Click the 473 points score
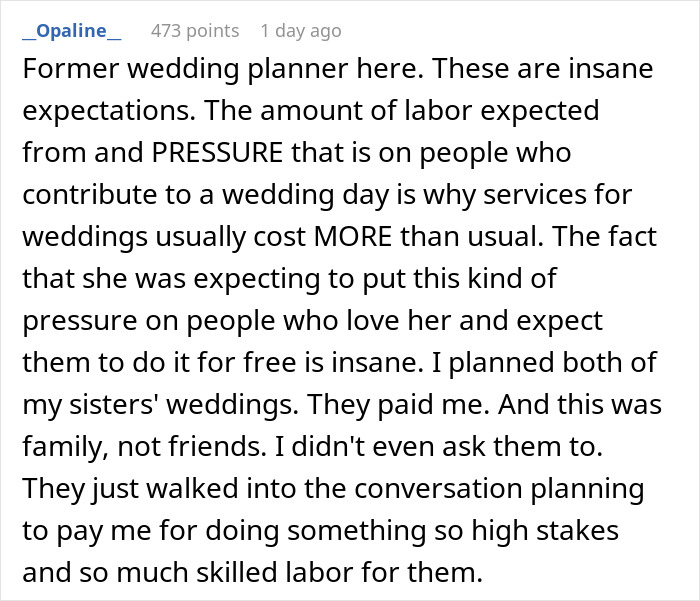This screenshot has width=700, height=601. 195,31
